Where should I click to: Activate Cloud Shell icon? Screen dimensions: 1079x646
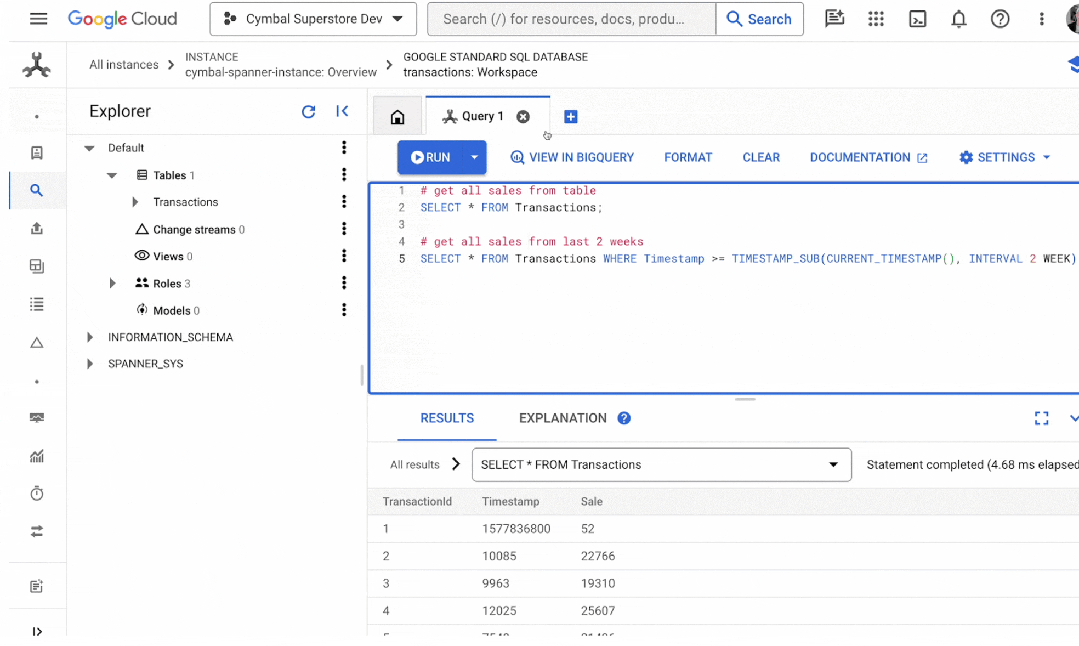(x=917, y=19)
